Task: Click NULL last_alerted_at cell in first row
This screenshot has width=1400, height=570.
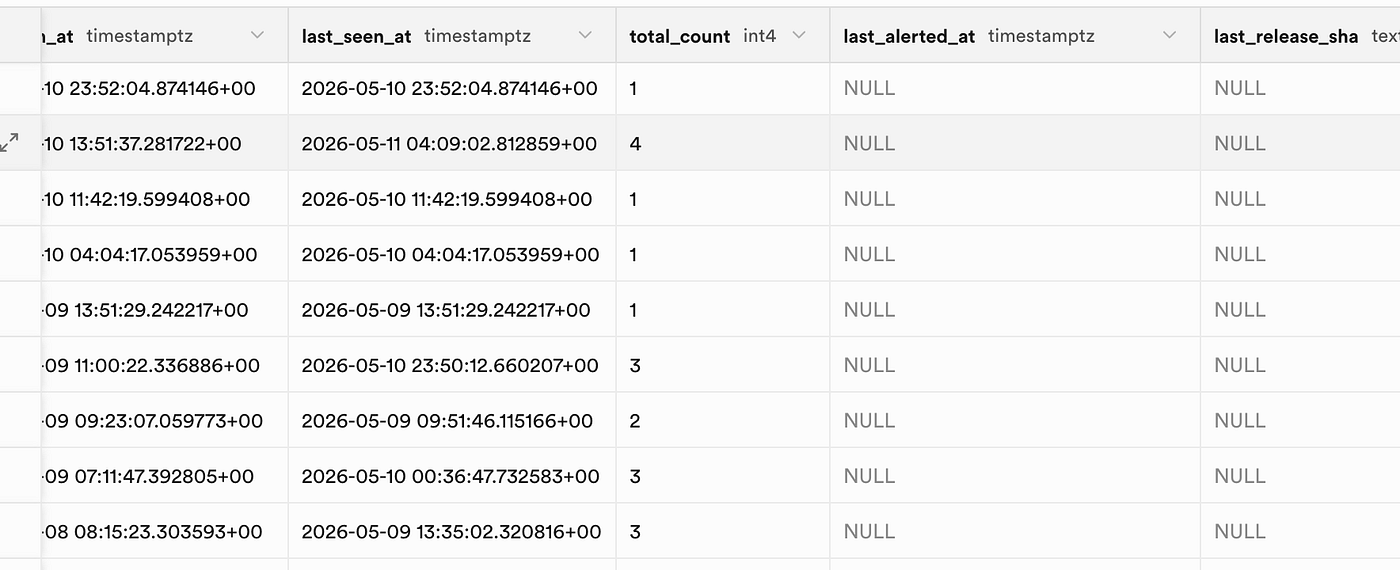Action: click(1015, 88)
